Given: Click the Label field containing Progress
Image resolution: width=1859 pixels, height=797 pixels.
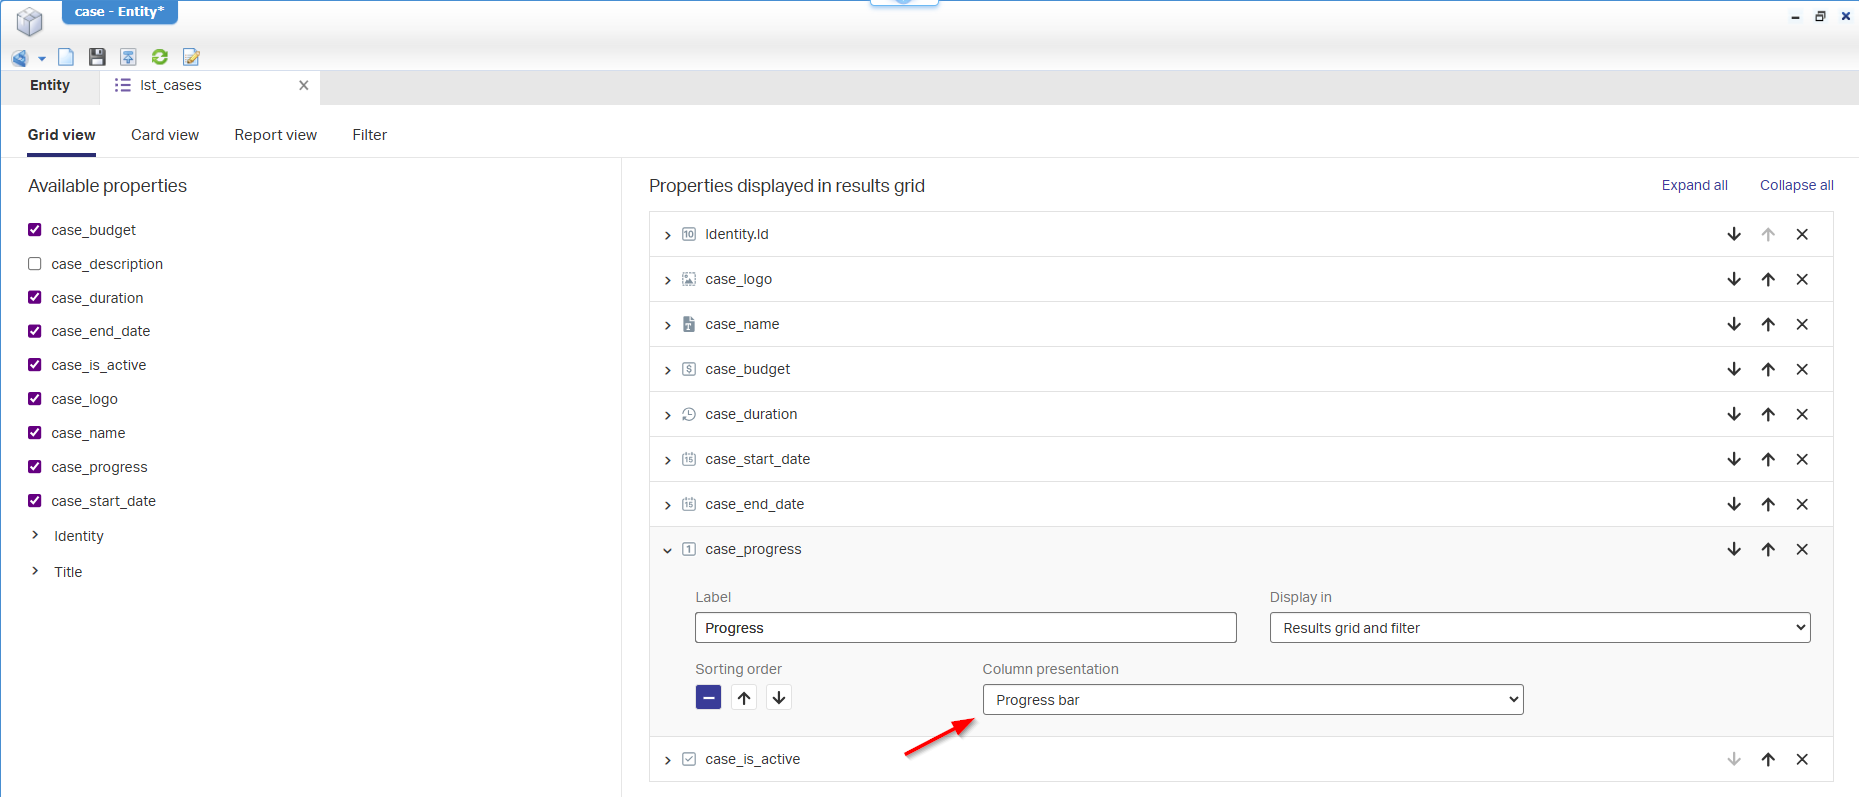Looking at the screenshot, I should pyautogui.click(x=965, y=628).
